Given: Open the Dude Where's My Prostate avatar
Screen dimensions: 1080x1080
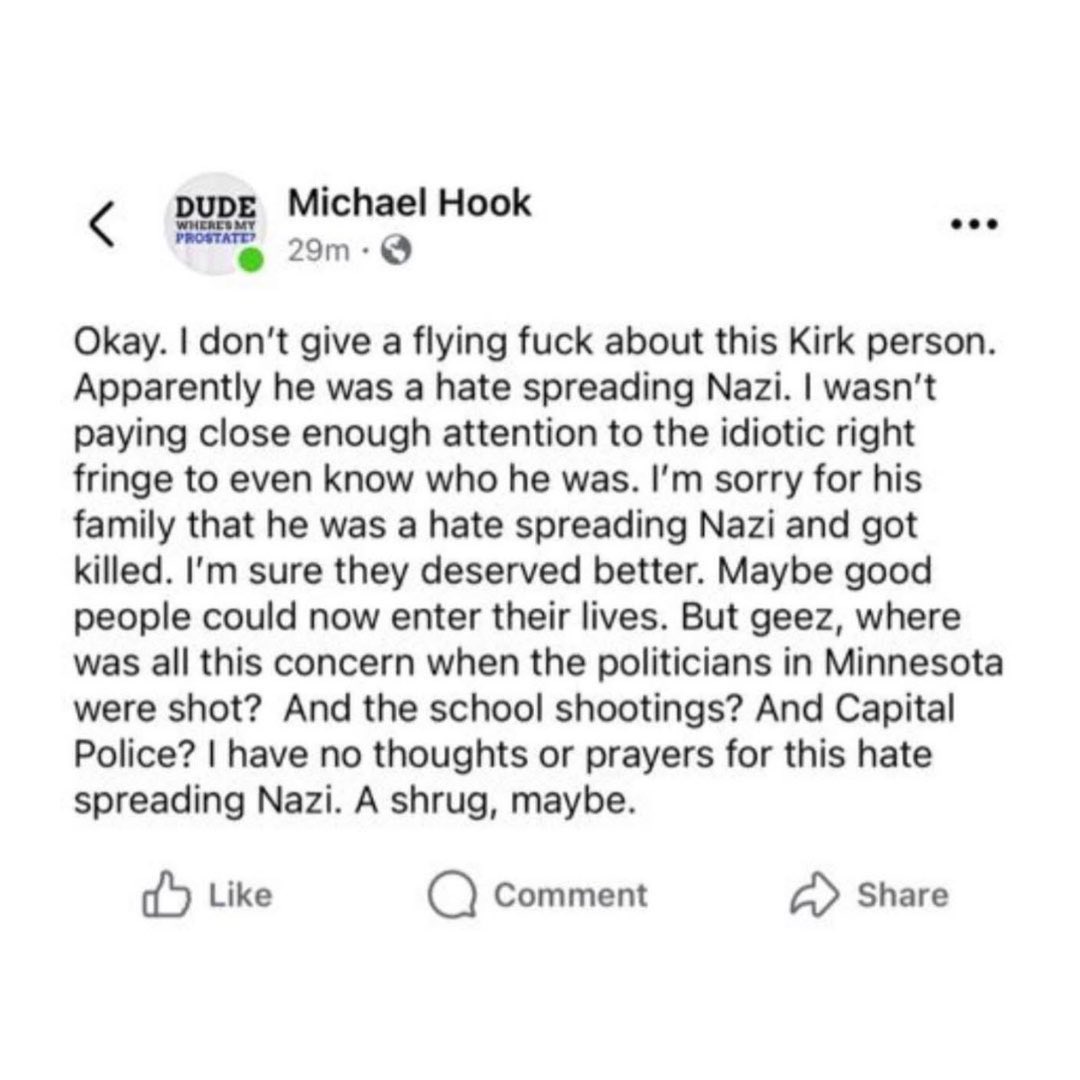Looking at the screenshot, I should coord(215,224).
